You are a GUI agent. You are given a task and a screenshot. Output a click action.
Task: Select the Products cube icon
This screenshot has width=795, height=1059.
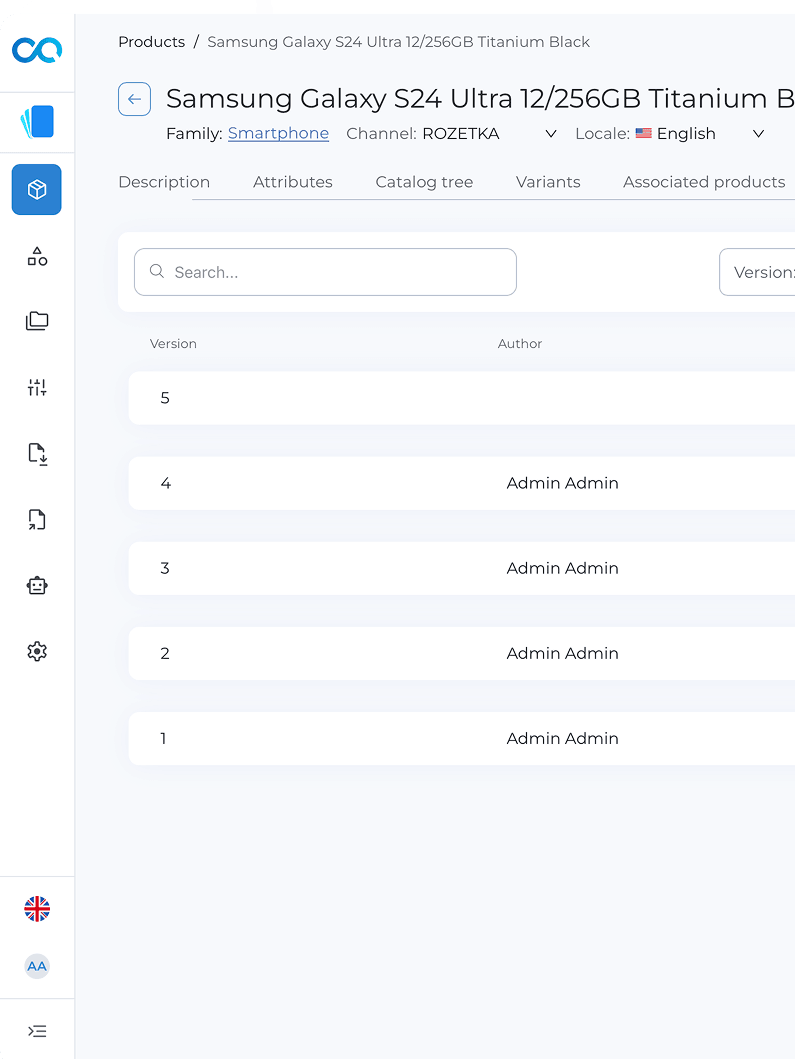36,190
